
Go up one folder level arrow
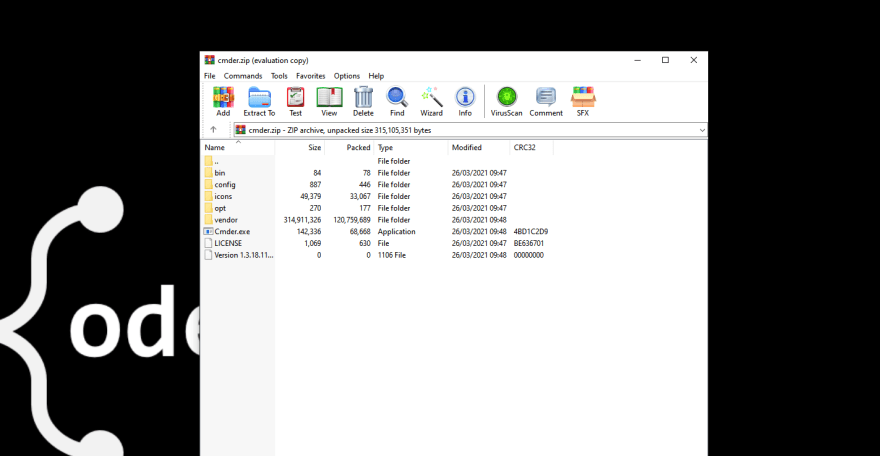coord(213,130)
